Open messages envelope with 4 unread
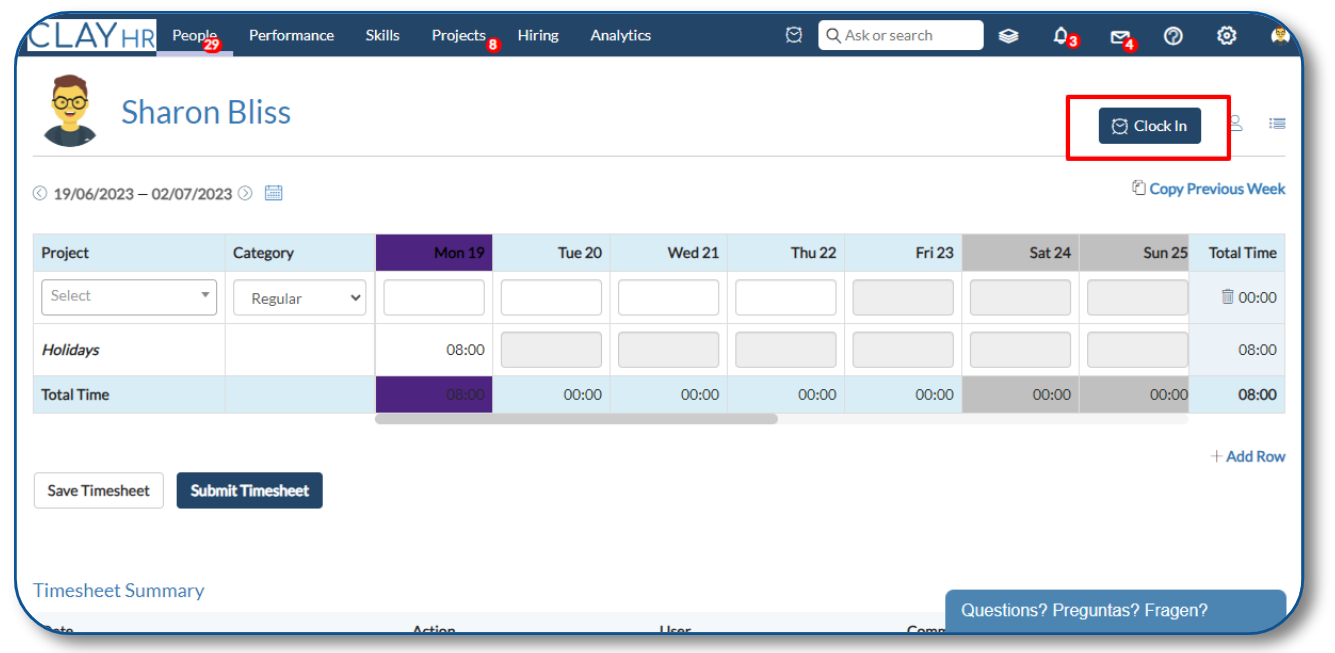 point(1120,37)
